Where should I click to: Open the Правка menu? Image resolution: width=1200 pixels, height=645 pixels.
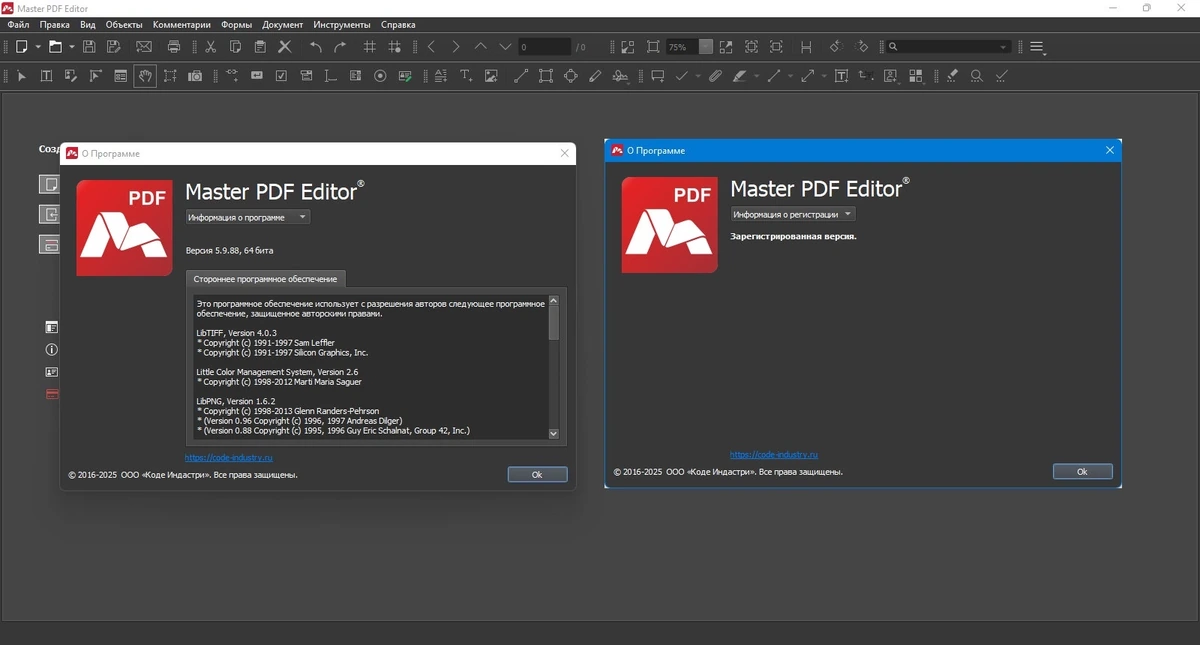55,24
